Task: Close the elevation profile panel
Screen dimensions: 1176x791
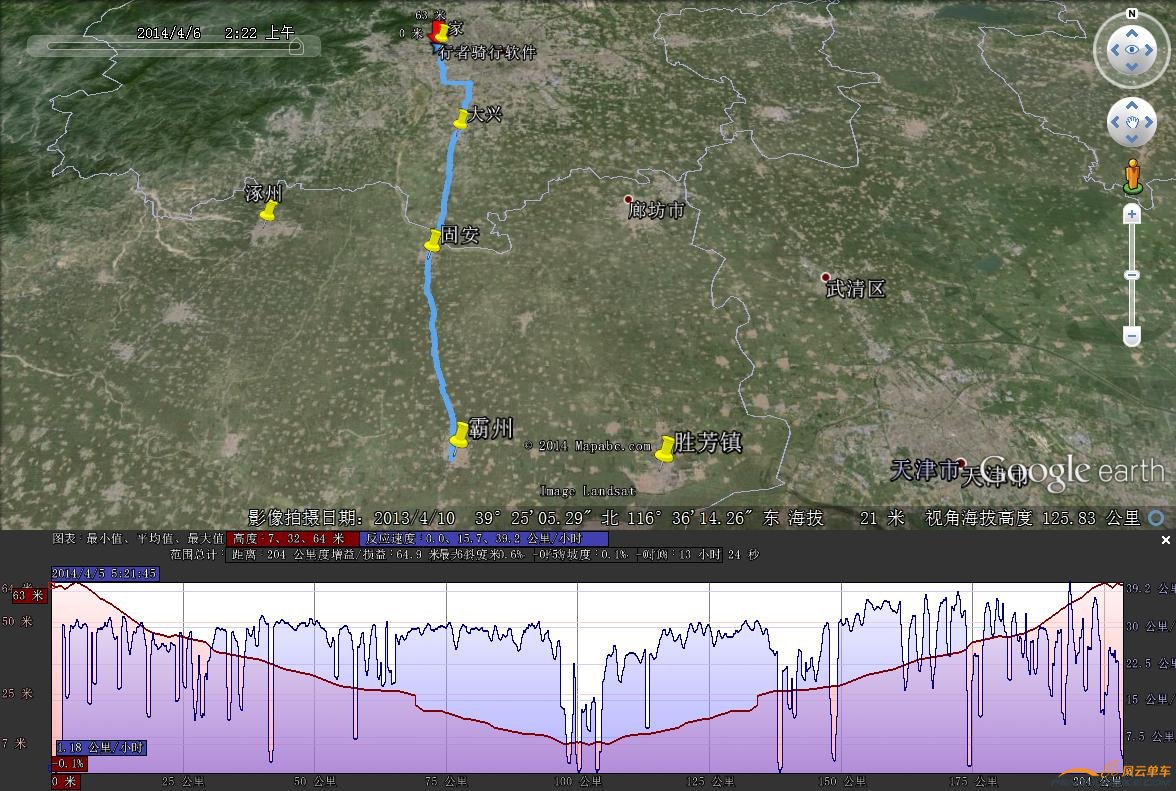Action: pos(1165,540)
